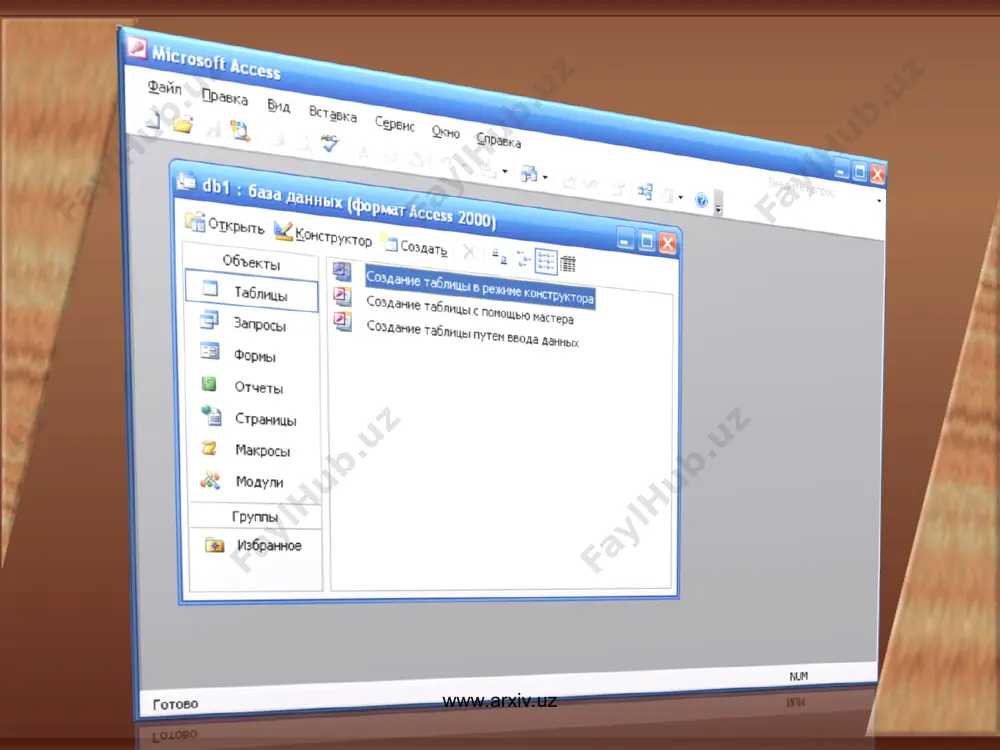Click the db1 database window title icon
The image size is (1000, 750).
186,182
